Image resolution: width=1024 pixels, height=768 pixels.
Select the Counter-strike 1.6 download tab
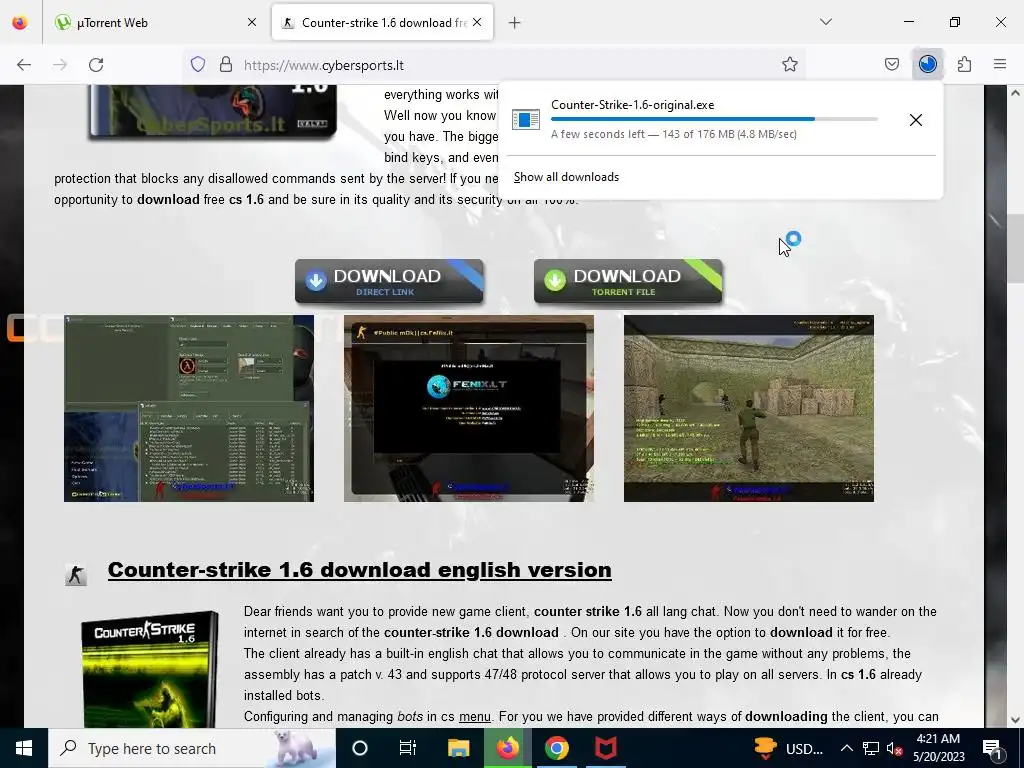(x=382, y=22)
